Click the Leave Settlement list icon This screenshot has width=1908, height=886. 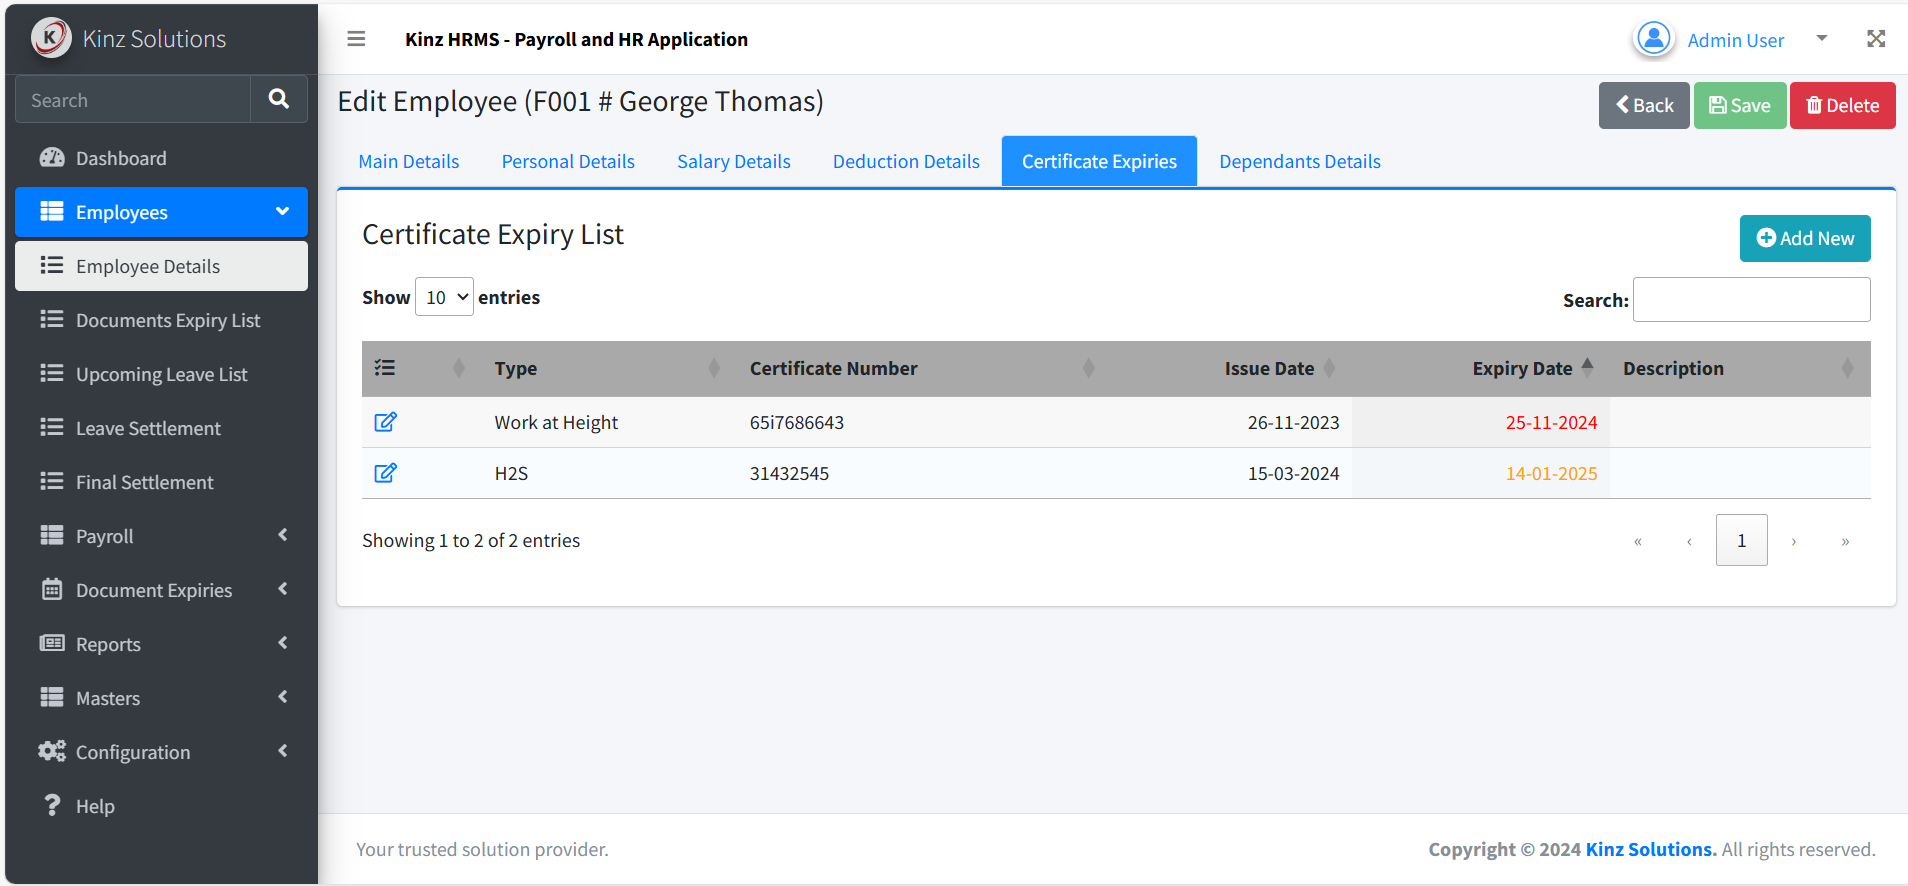[52, 427]
